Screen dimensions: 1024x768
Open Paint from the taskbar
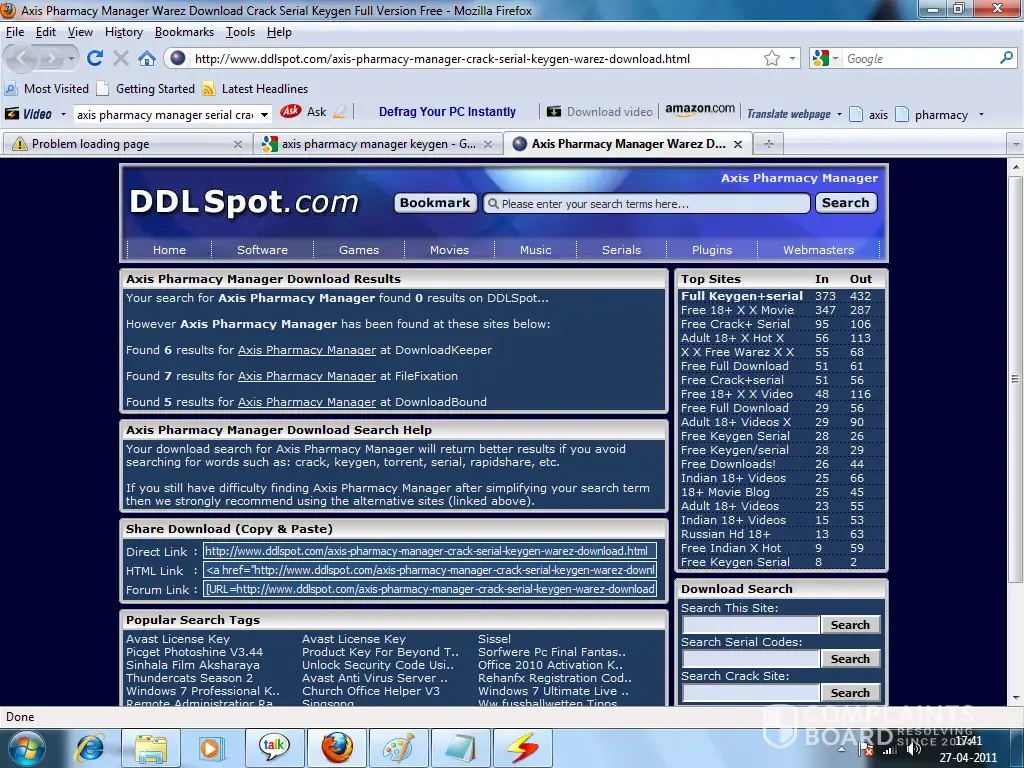coord(399,747)
